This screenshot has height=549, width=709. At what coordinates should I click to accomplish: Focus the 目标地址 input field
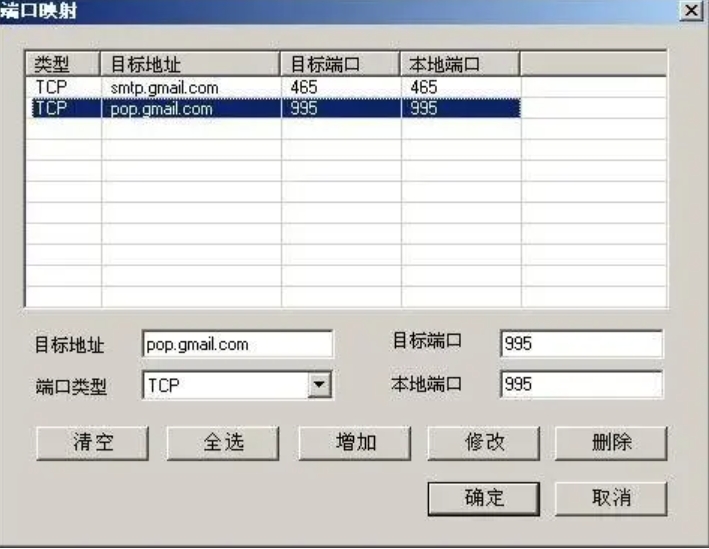(x=238, y=344)
